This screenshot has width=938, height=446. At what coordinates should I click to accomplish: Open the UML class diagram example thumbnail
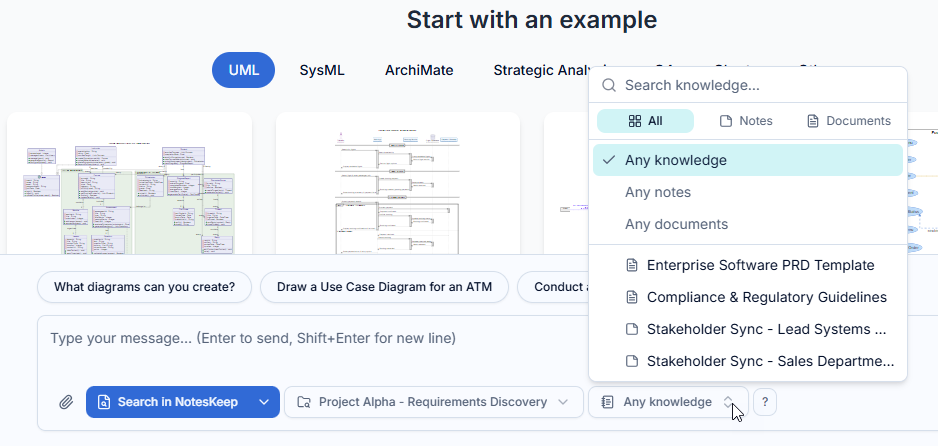click(x=129, y=183)
